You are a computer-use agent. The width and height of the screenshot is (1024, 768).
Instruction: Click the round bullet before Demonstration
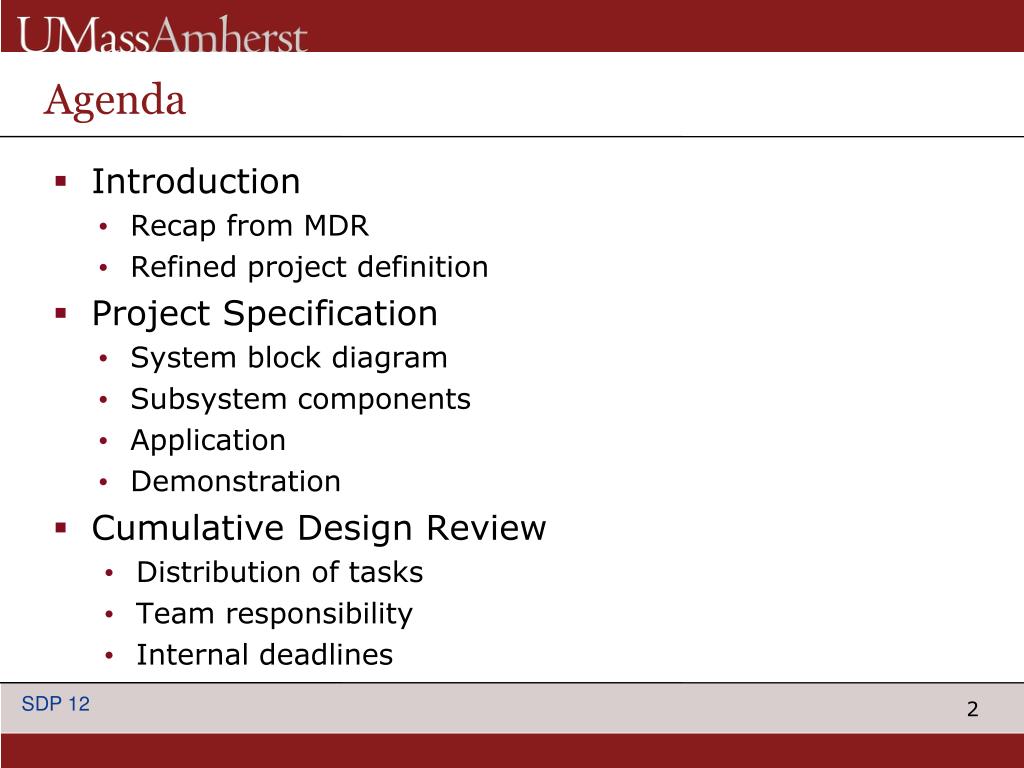click(x=103, y=482)
